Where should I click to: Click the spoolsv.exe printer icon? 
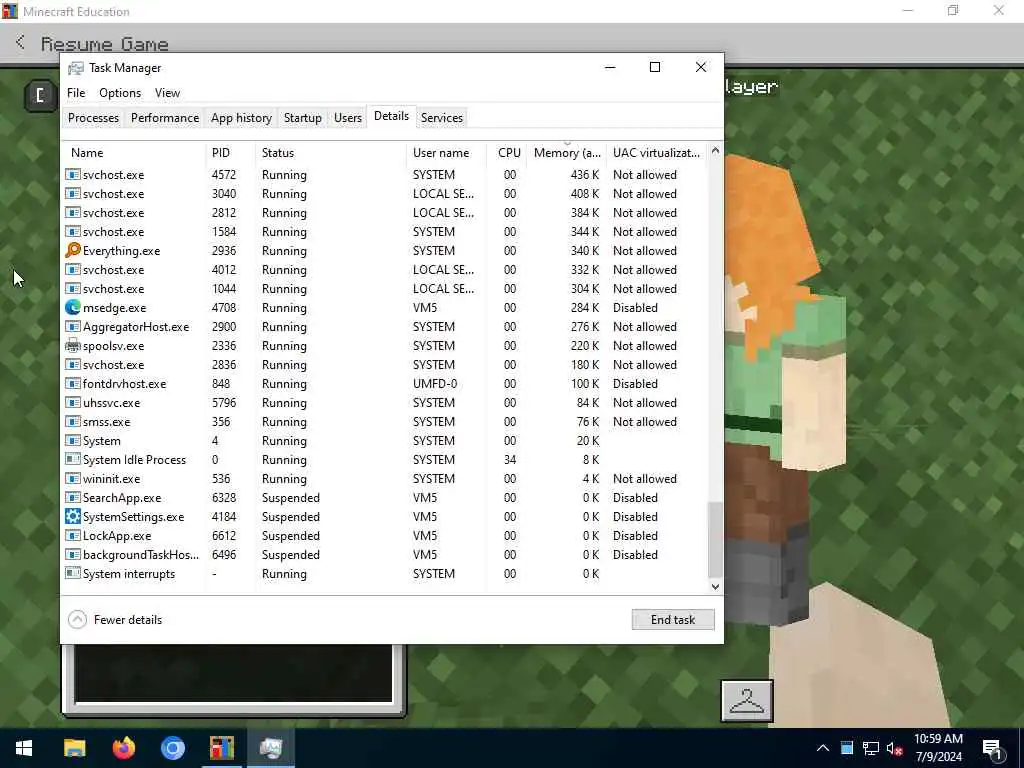click(73, 345)
